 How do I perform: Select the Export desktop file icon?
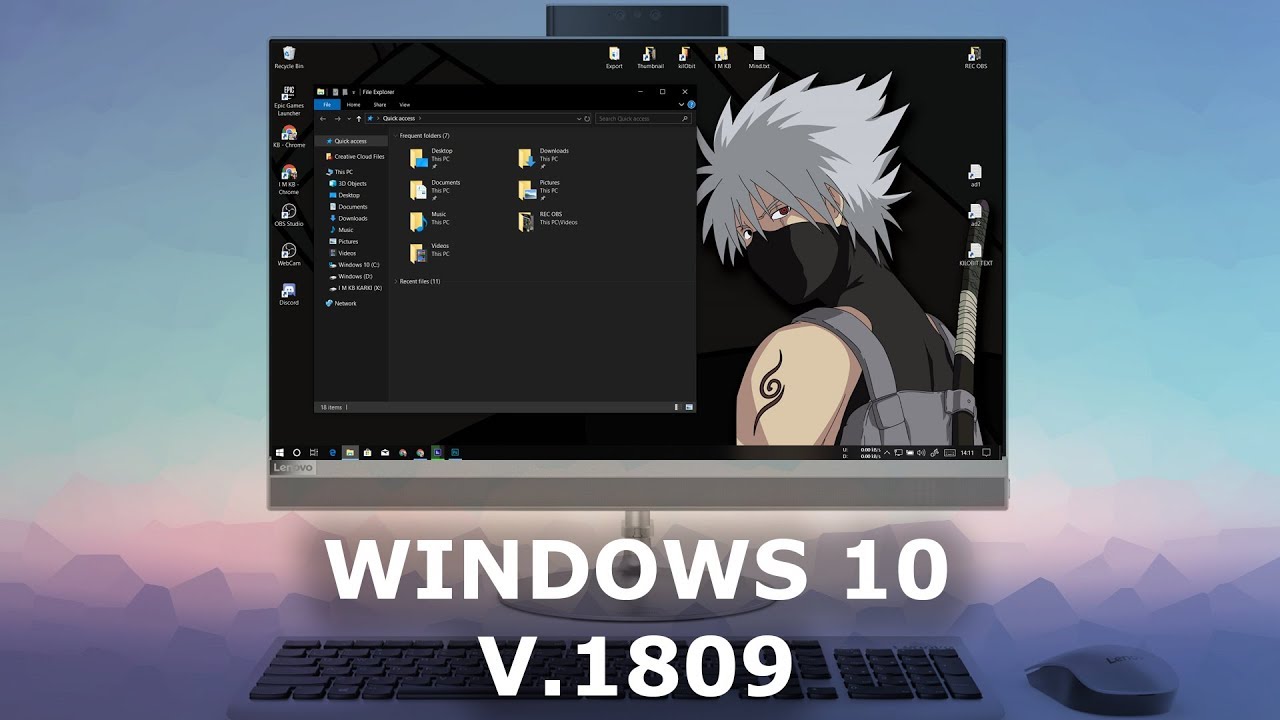[614, 57]
